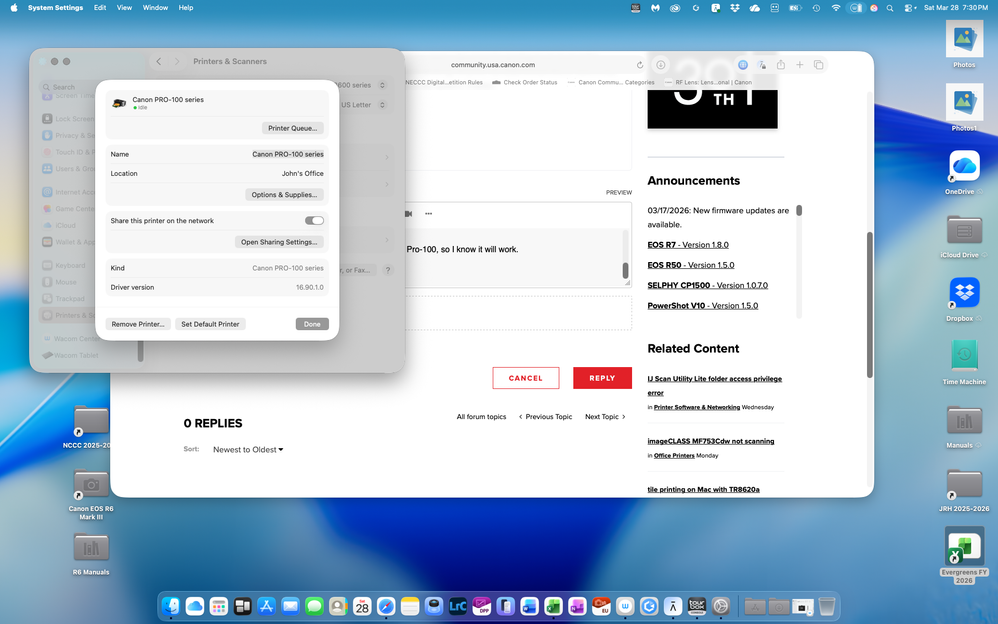Open R6 Manuals desktop folder

[91, 553]
